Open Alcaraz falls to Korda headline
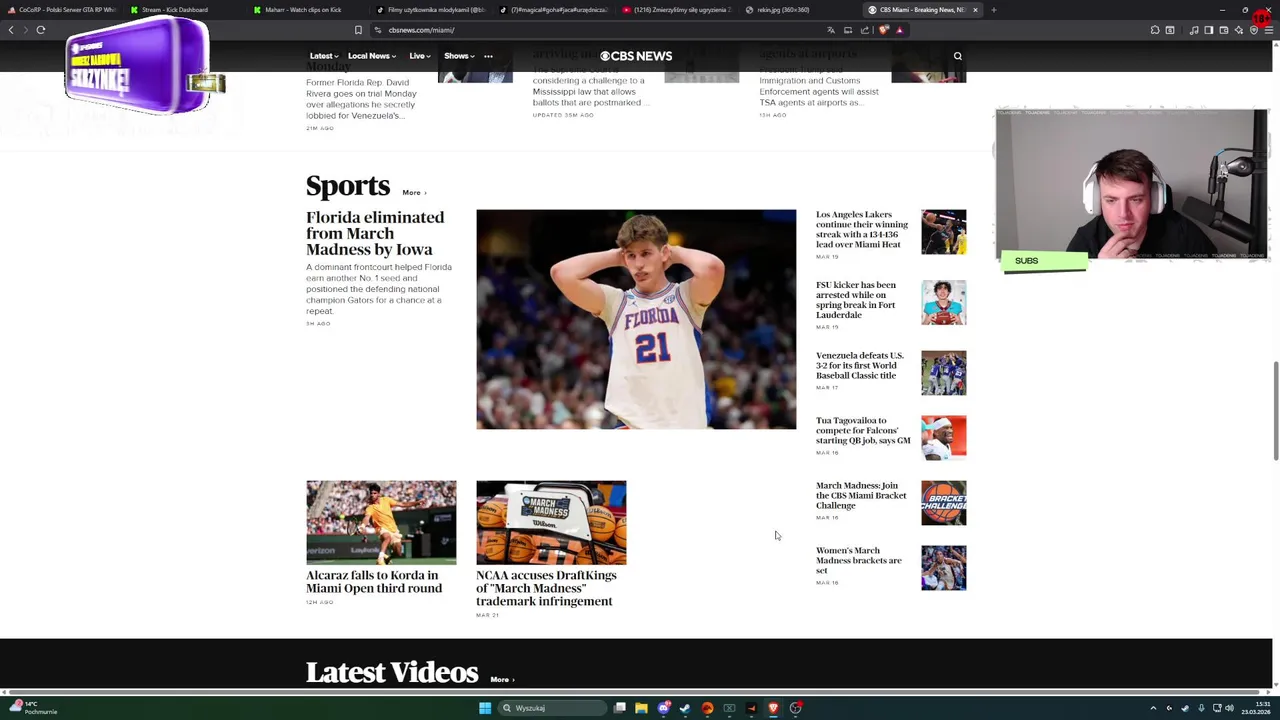This screenshot has height=720, width=1280. click(374, 581)
